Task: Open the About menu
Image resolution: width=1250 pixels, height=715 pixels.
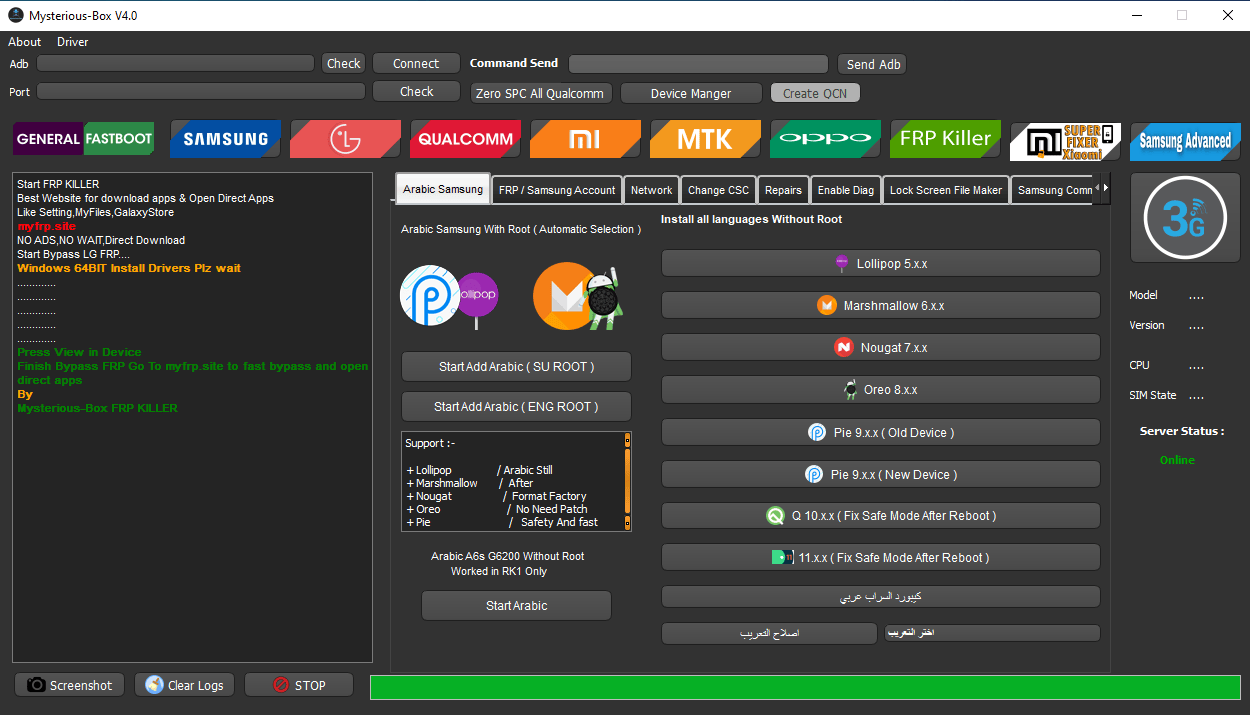Action: click(x=23, y=42)
